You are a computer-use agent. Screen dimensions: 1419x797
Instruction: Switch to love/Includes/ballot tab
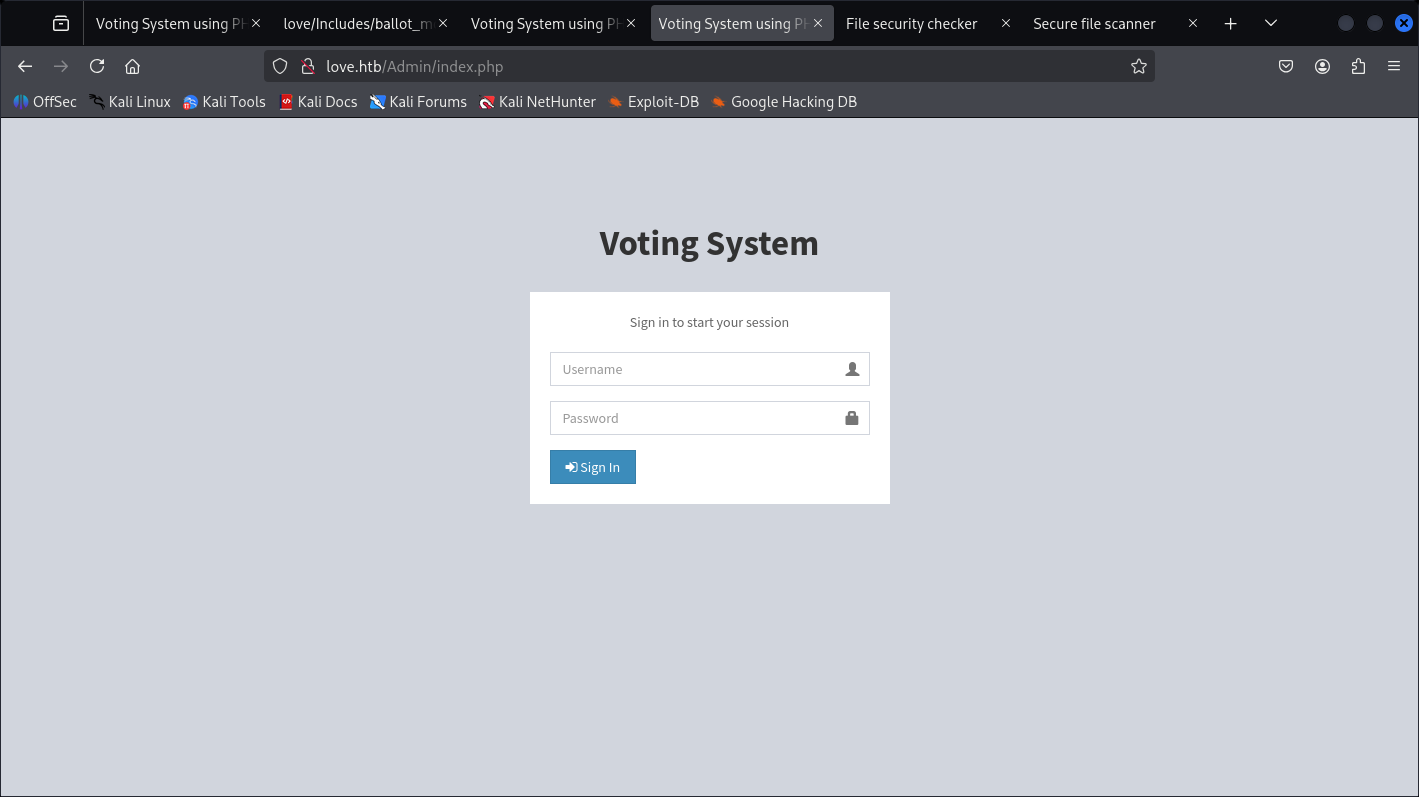357,23
